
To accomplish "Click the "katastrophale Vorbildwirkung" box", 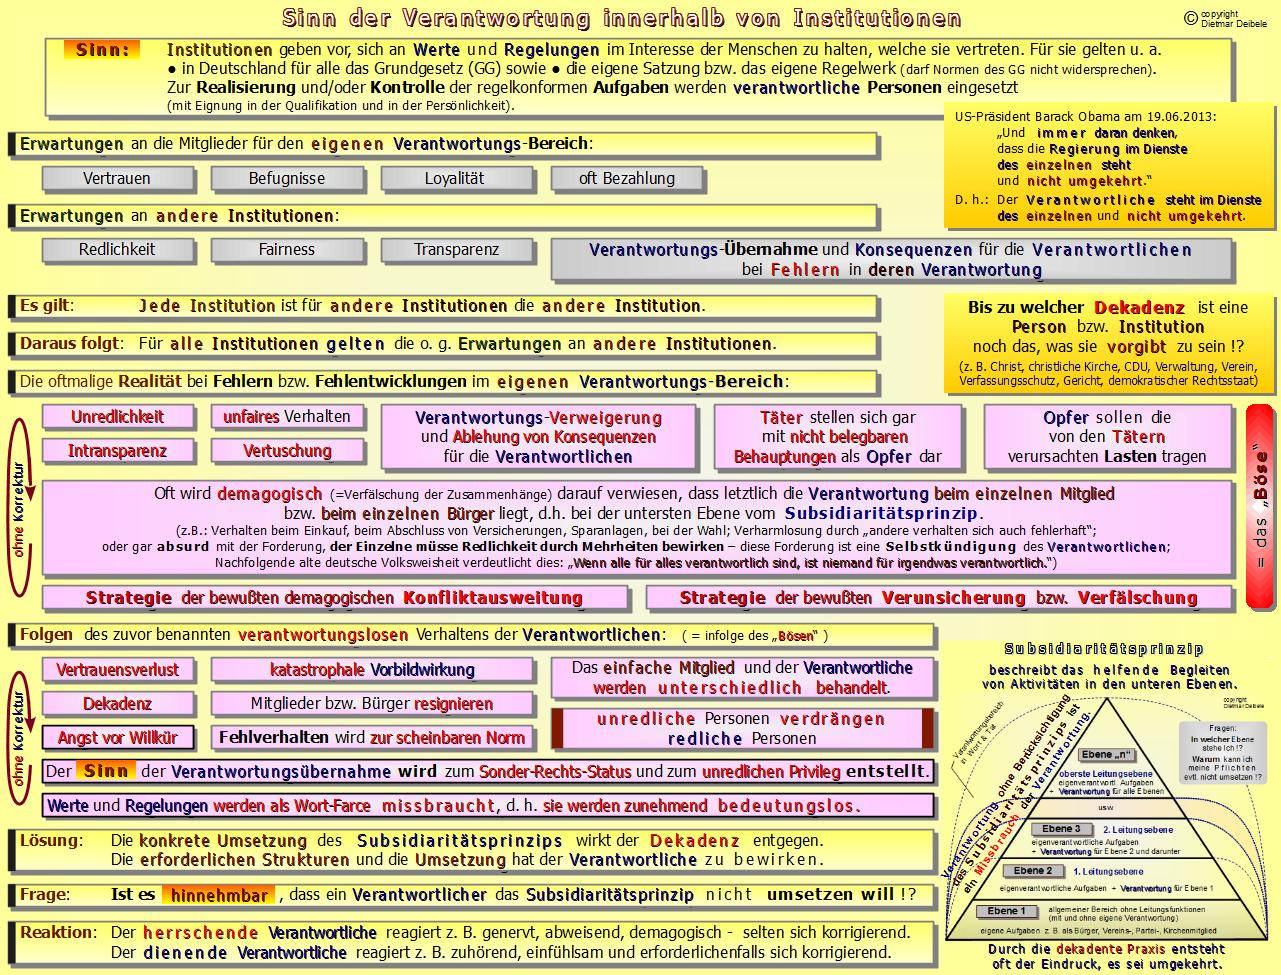I will point(372,670).
